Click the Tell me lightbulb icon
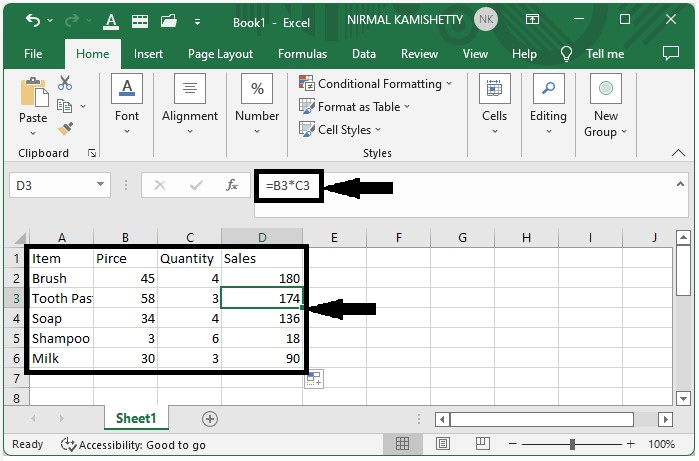The height and width of the screenshot is (461, 699). tap(567, 54)
